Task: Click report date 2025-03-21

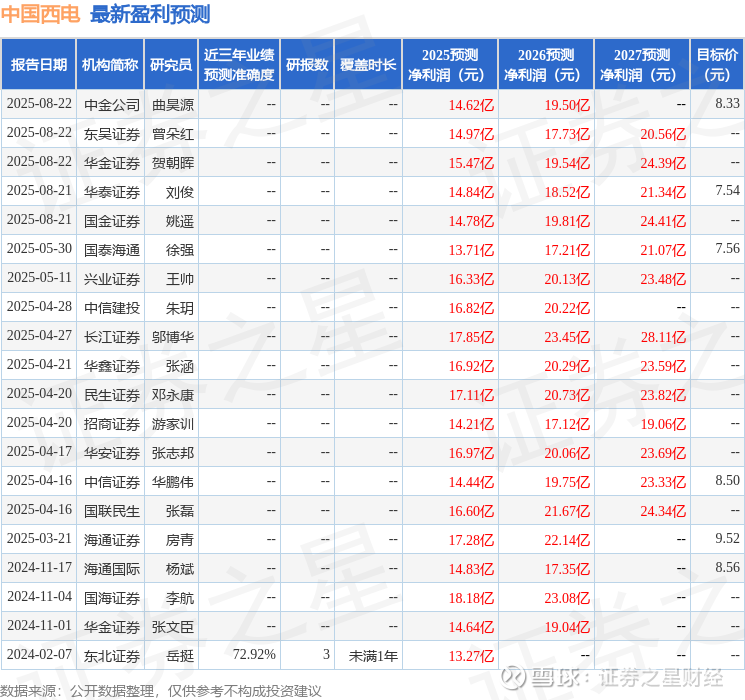Action: [39, 538]
